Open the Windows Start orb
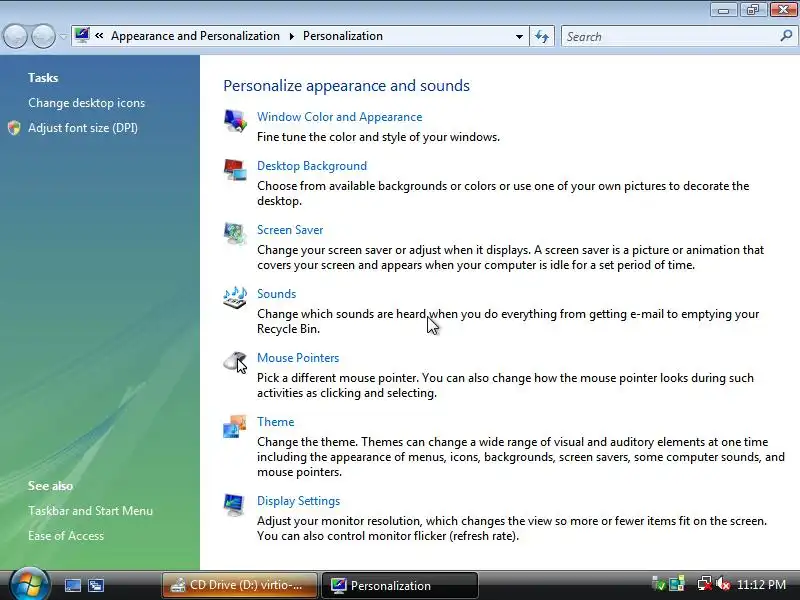Image resolution: width=800 pixels, height=600 pixels. pos(30,585)
